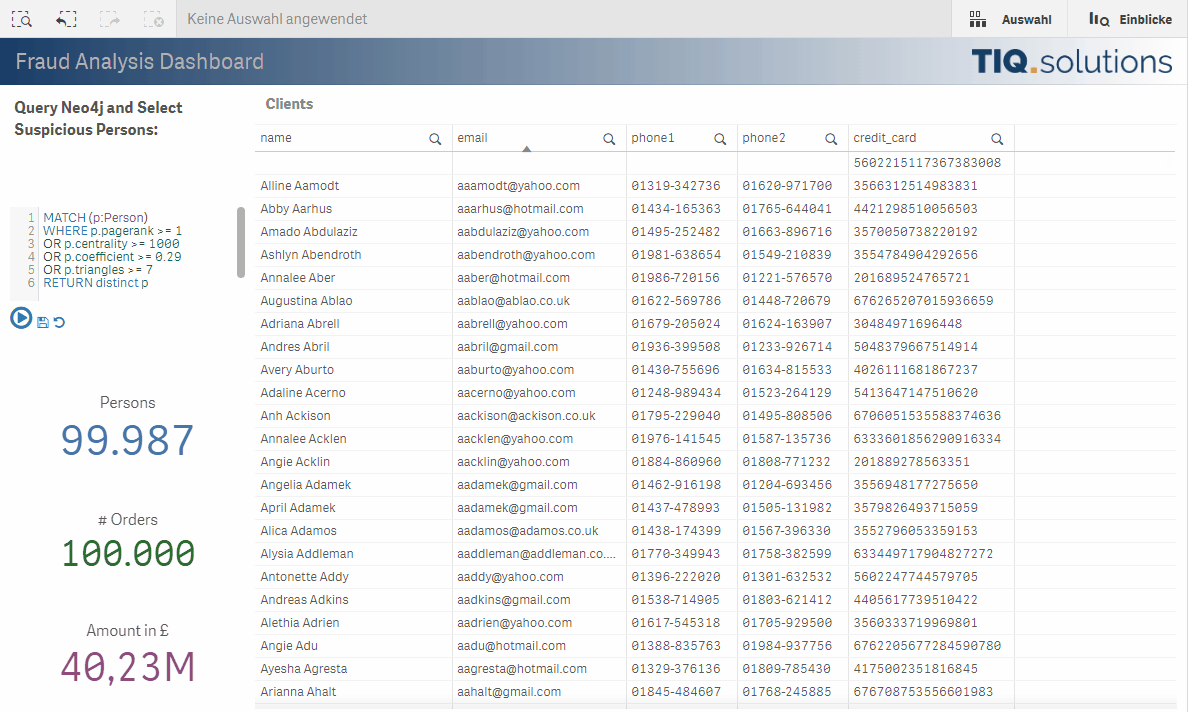
Task: Search in the phone2 column
Action: point(831,139)
